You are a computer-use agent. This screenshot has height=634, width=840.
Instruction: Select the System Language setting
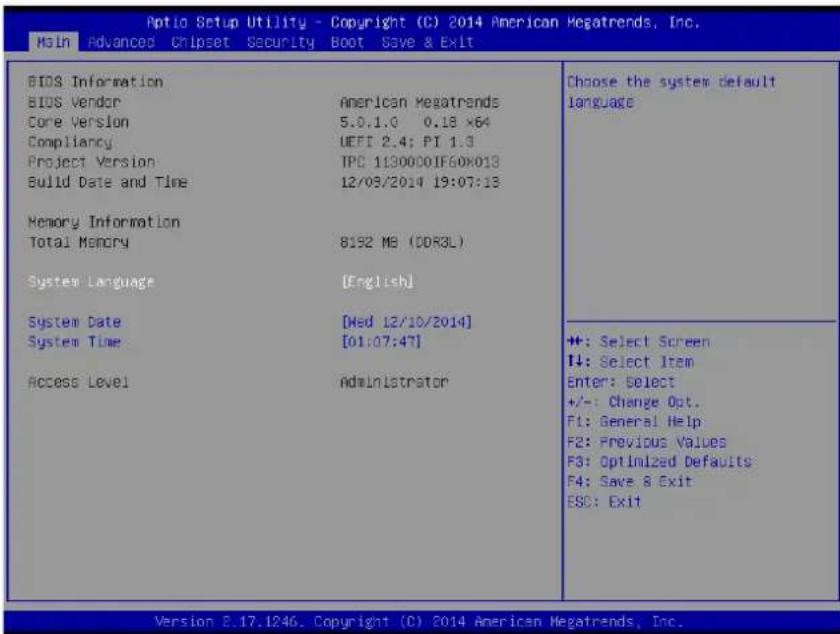point(92,282)
